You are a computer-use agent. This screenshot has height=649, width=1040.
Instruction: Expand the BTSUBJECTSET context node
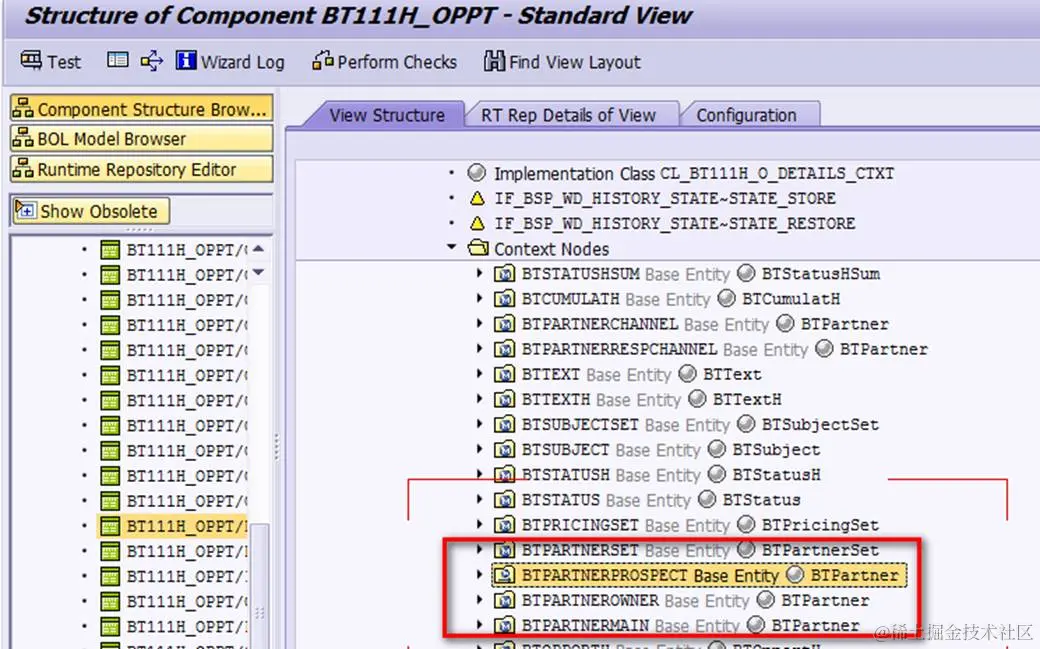(x=479, y=424)
